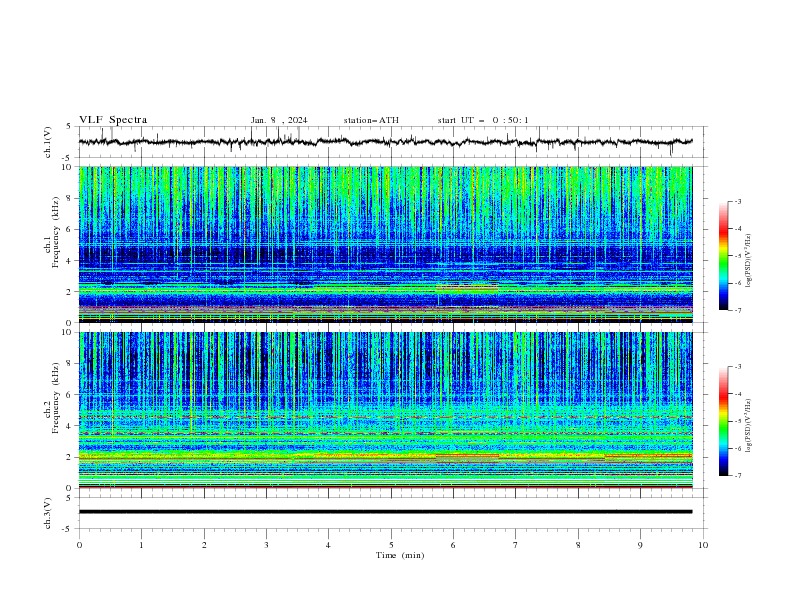The height and width of the screenshot is (612, 792).
Task: Click the "3" tick on the time axis
Action: (266, 545)
